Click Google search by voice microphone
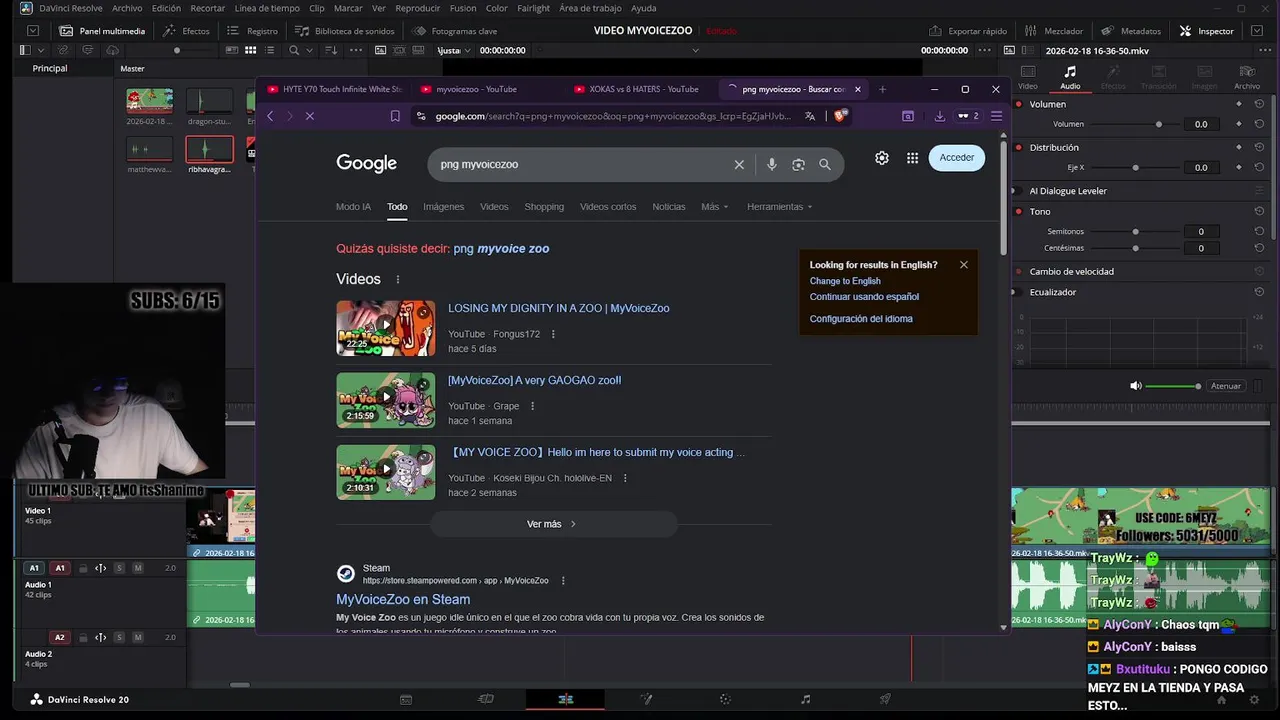The width and height of the screenshot is (1280, 720). pyautogui.click(x=771, y=164)
